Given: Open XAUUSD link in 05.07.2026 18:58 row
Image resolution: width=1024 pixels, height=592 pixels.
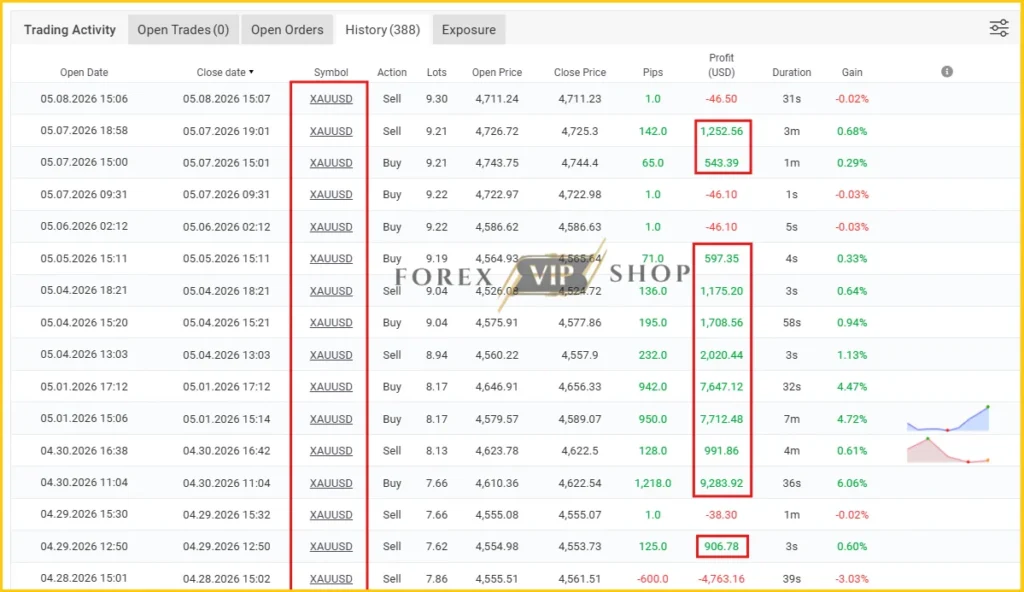Looking at the screenshot, I should point(331,131).
